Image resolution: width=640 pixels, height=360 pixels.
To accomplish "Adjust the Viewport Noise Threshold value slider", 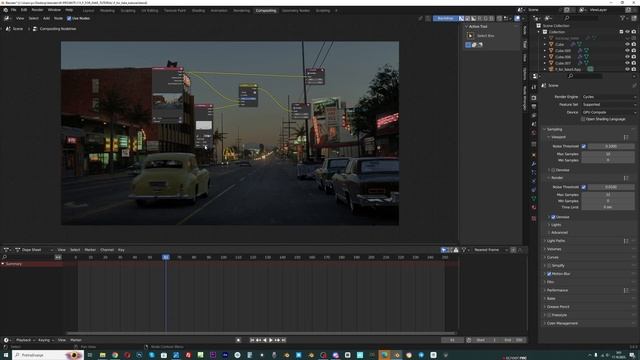I will click(x=611, y=146).
